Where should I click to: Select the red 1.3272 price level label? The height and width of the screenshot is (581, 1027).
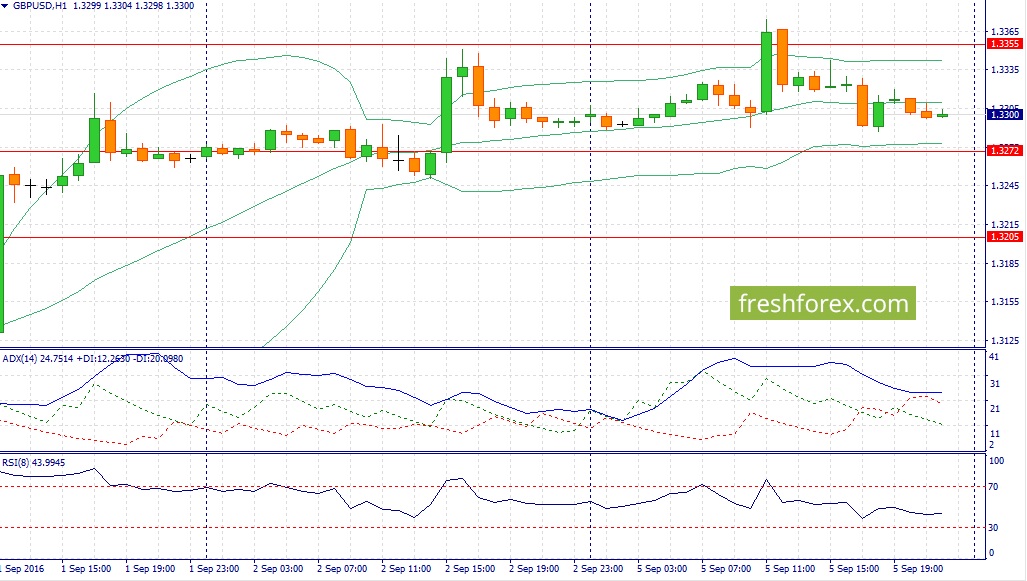1004,151
